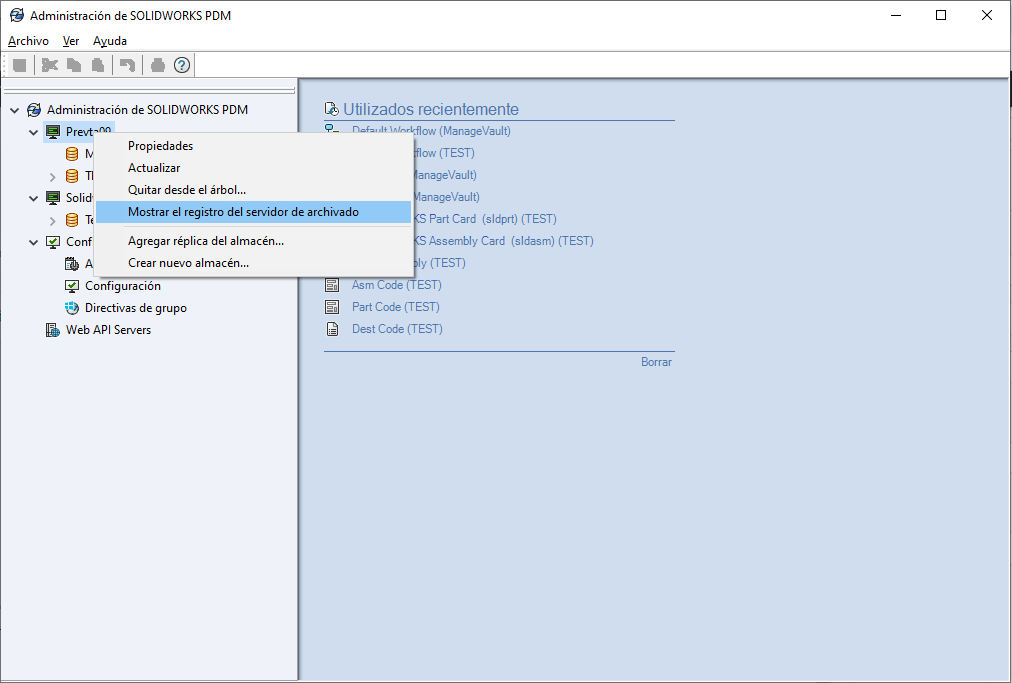The width and height of the screenshot is (1012, 683).
Task: Choose Crear nuevo almacén option
Action: tap(253, 263)
